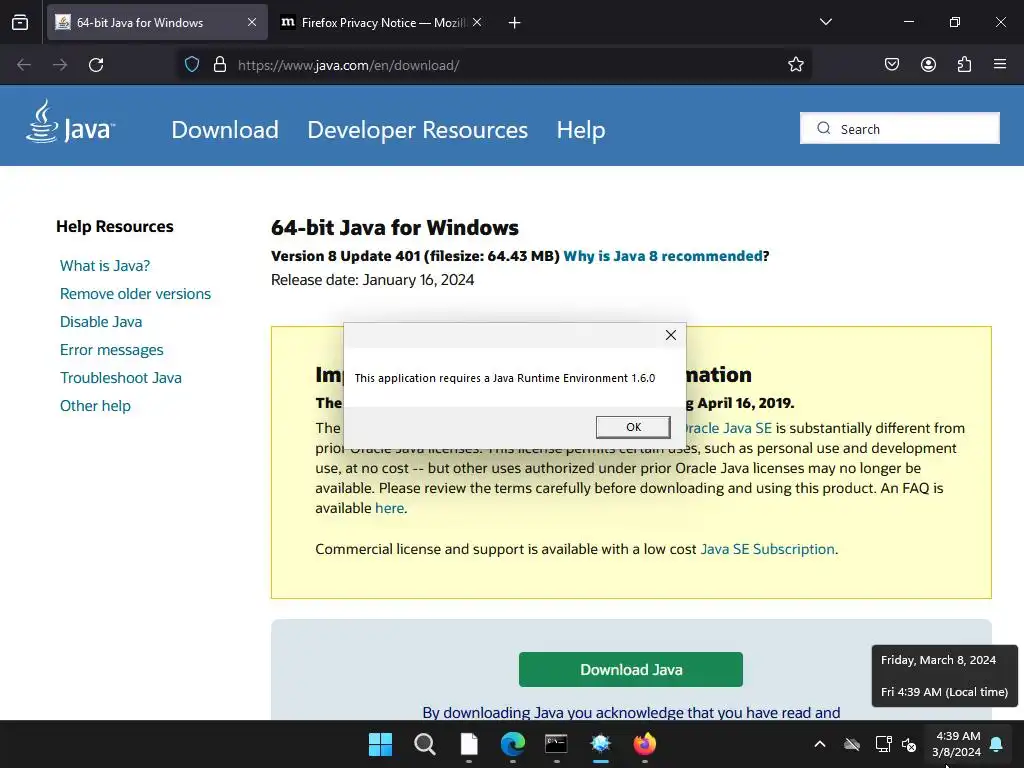Open the file document icon in taskbar
Image resolution: width=1024 pixels, height=768 pixels.
click(x=469, y=744)
